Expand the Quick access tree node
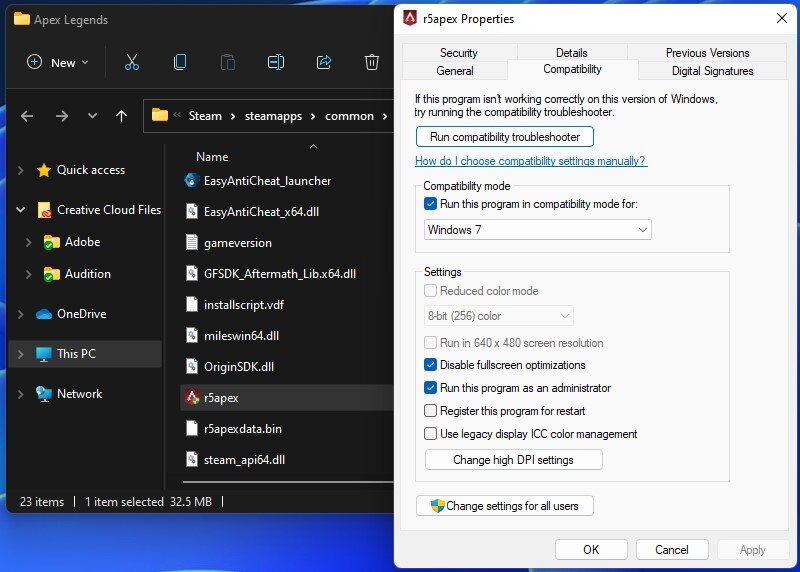800x572 pixels. click(x=20, y=170)
